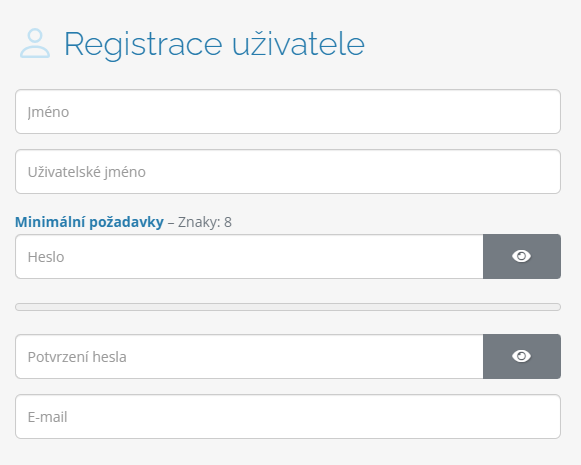The image size is (581, 465).
Task: Click the empty strength meter below Heslo
Action: pyautogui.click(x=288, y=307)
